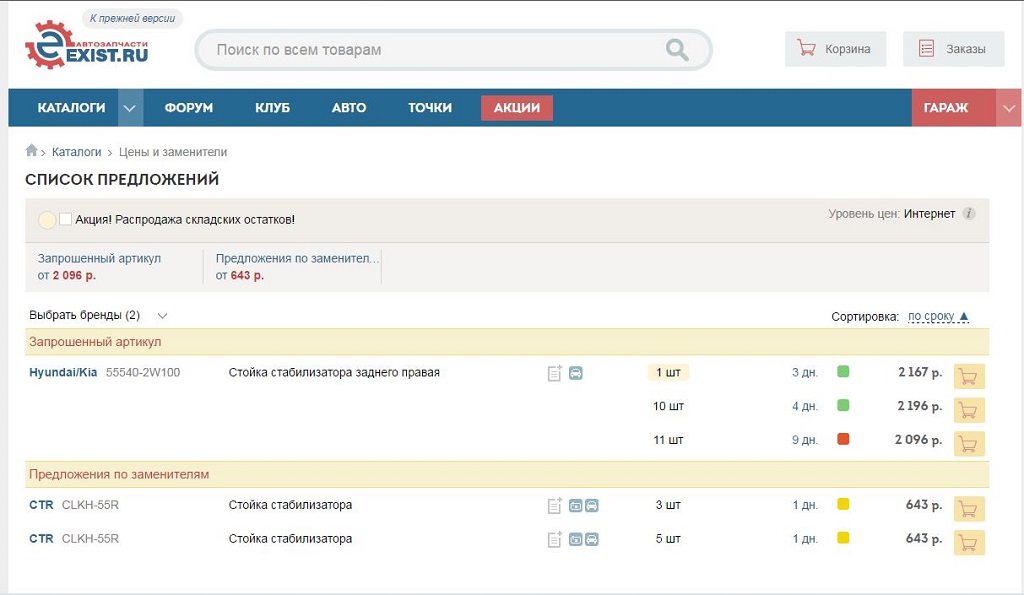Screen dimensions: 1024x595
Task: Open the Клуб menu item
Action: pos(272,108)
